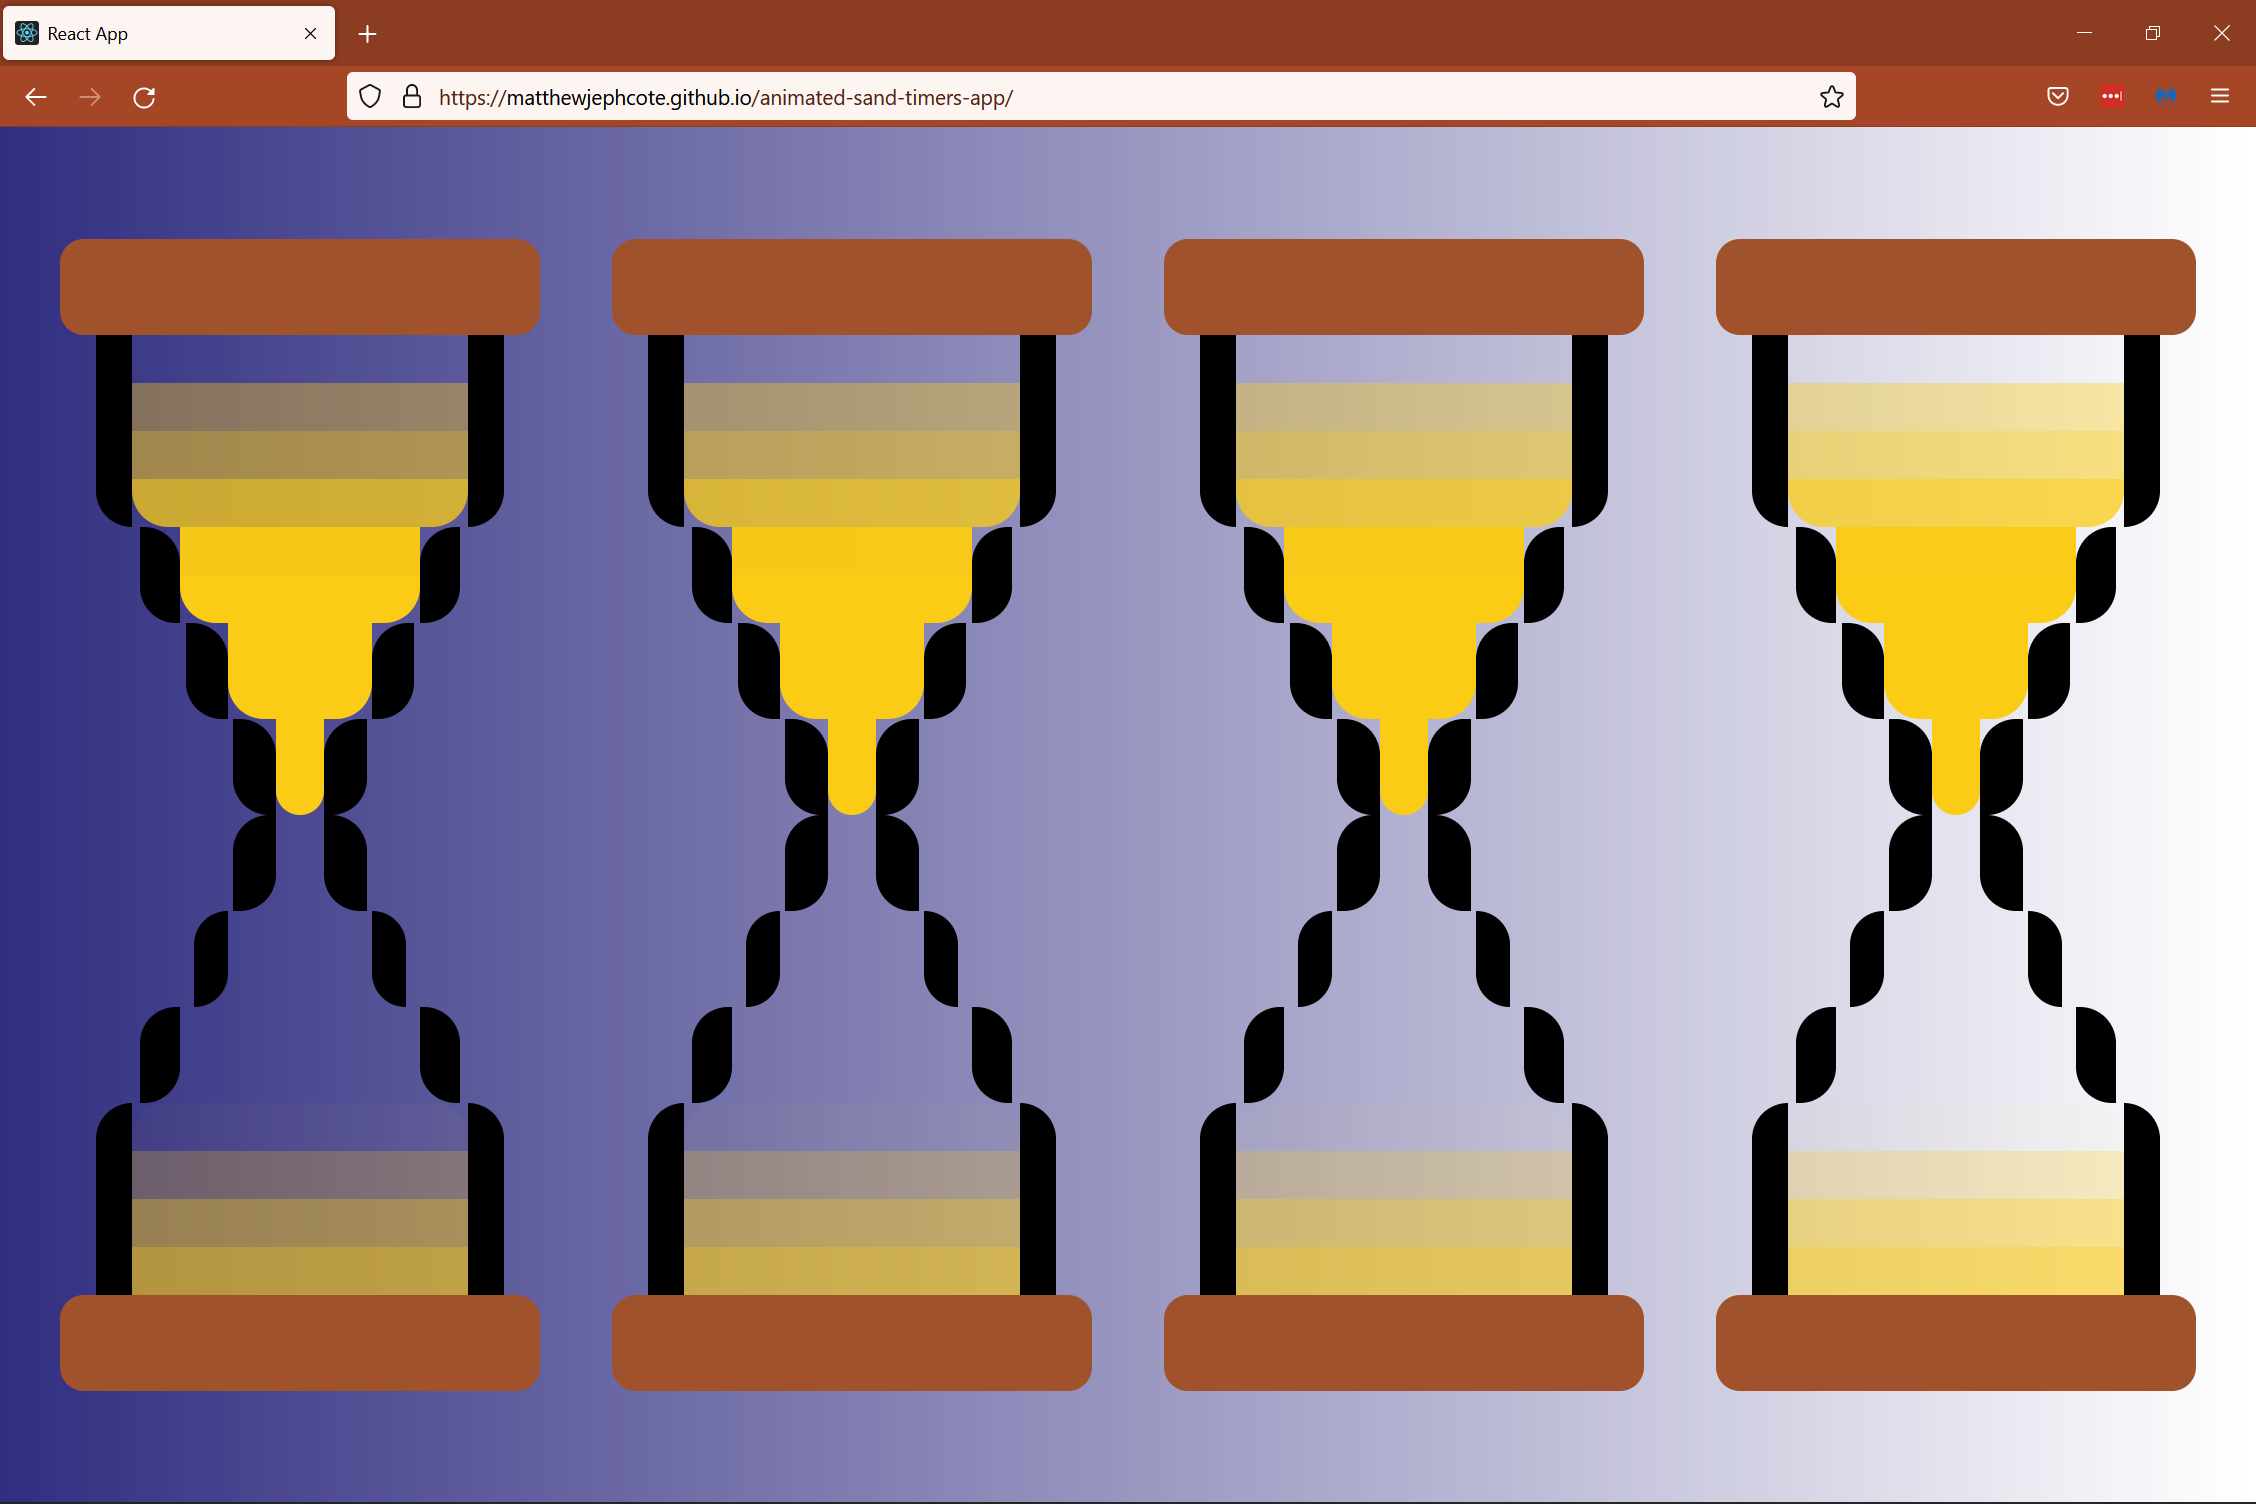Image resolution: width=2256 pixels, height=1504 pixels.
Task: Open the tracking protection shield panel
Action: (x=370, y=96)
